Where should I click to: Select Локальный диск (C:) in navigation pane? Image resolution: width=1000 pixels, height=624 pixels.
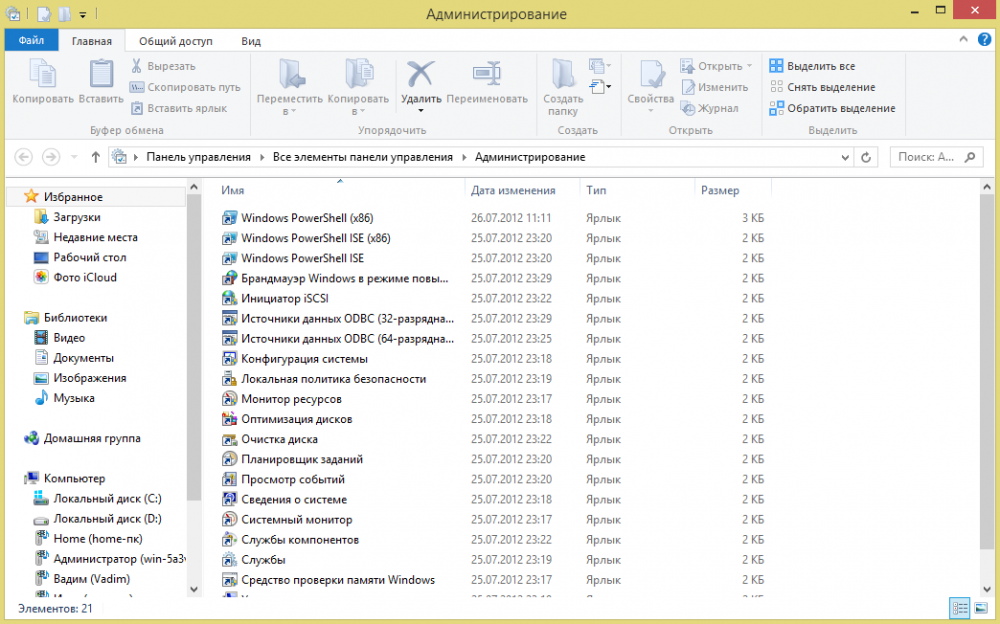[x=107, y=499]
